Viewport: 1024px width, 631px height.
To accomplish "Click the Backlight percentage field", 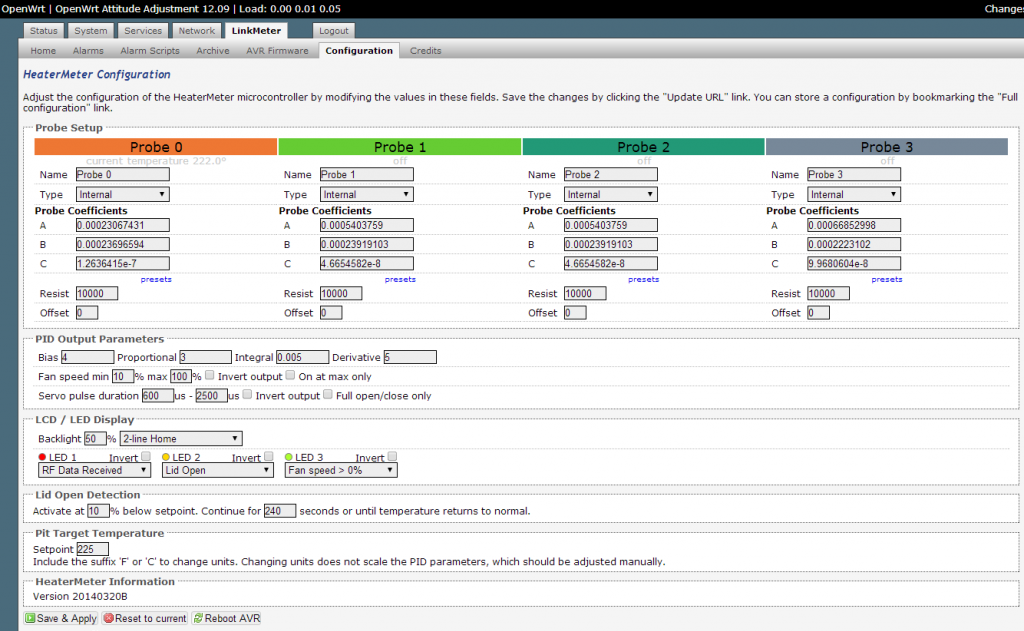I will [95, 438].
